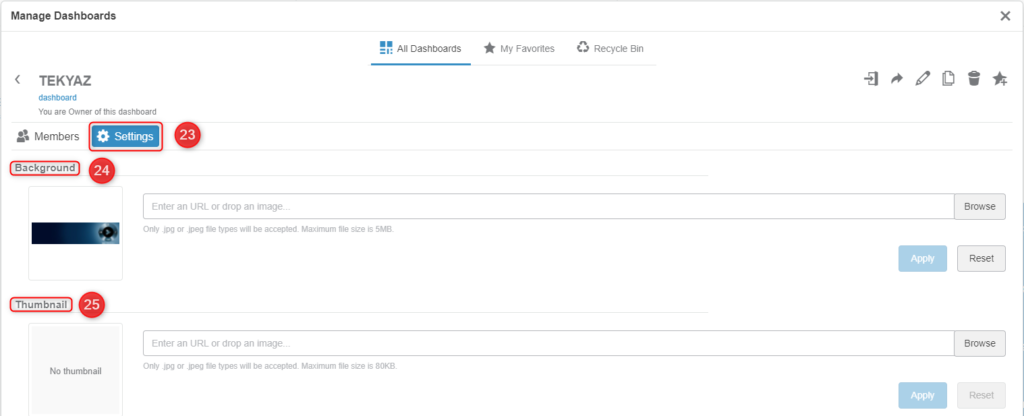Apply the Background image
The width and height of the screenshot is (1024, 416).
923,259
